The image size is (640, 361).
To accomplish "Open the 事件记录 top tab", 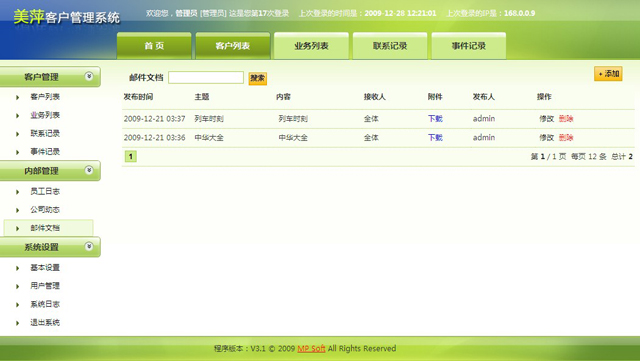I will point(469,46).
